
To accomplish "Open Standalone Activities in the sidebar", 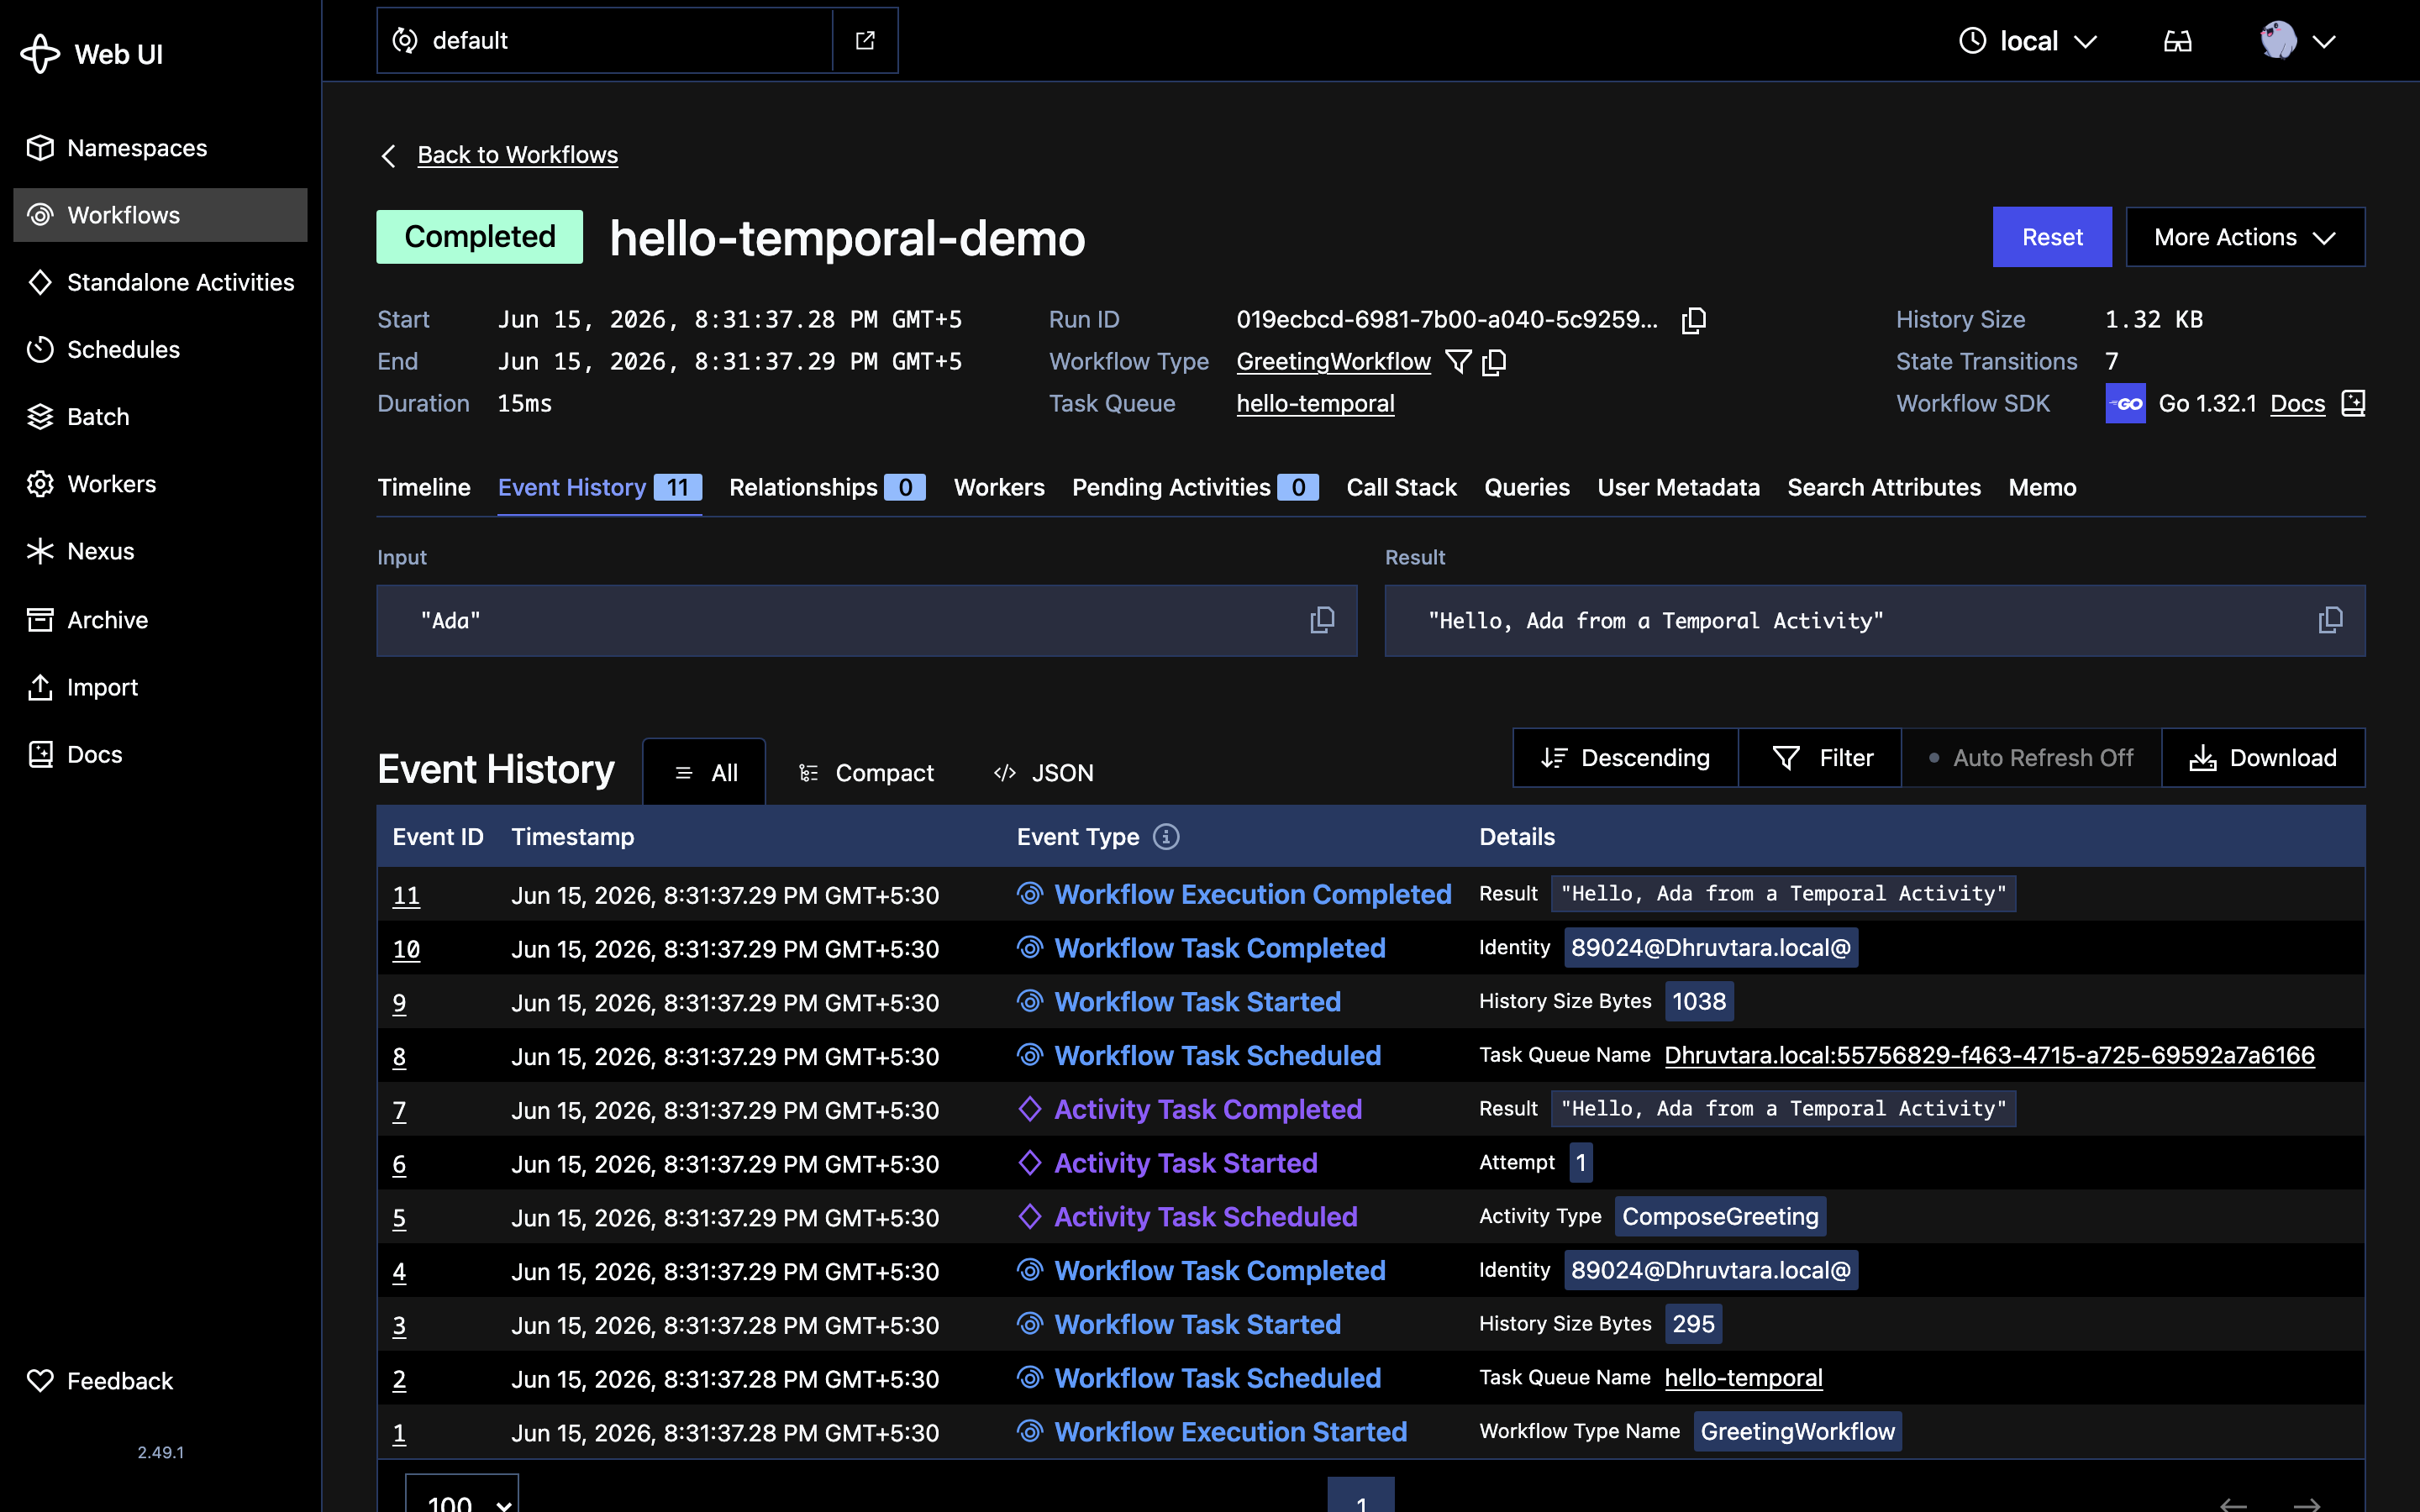I will 160,282.
